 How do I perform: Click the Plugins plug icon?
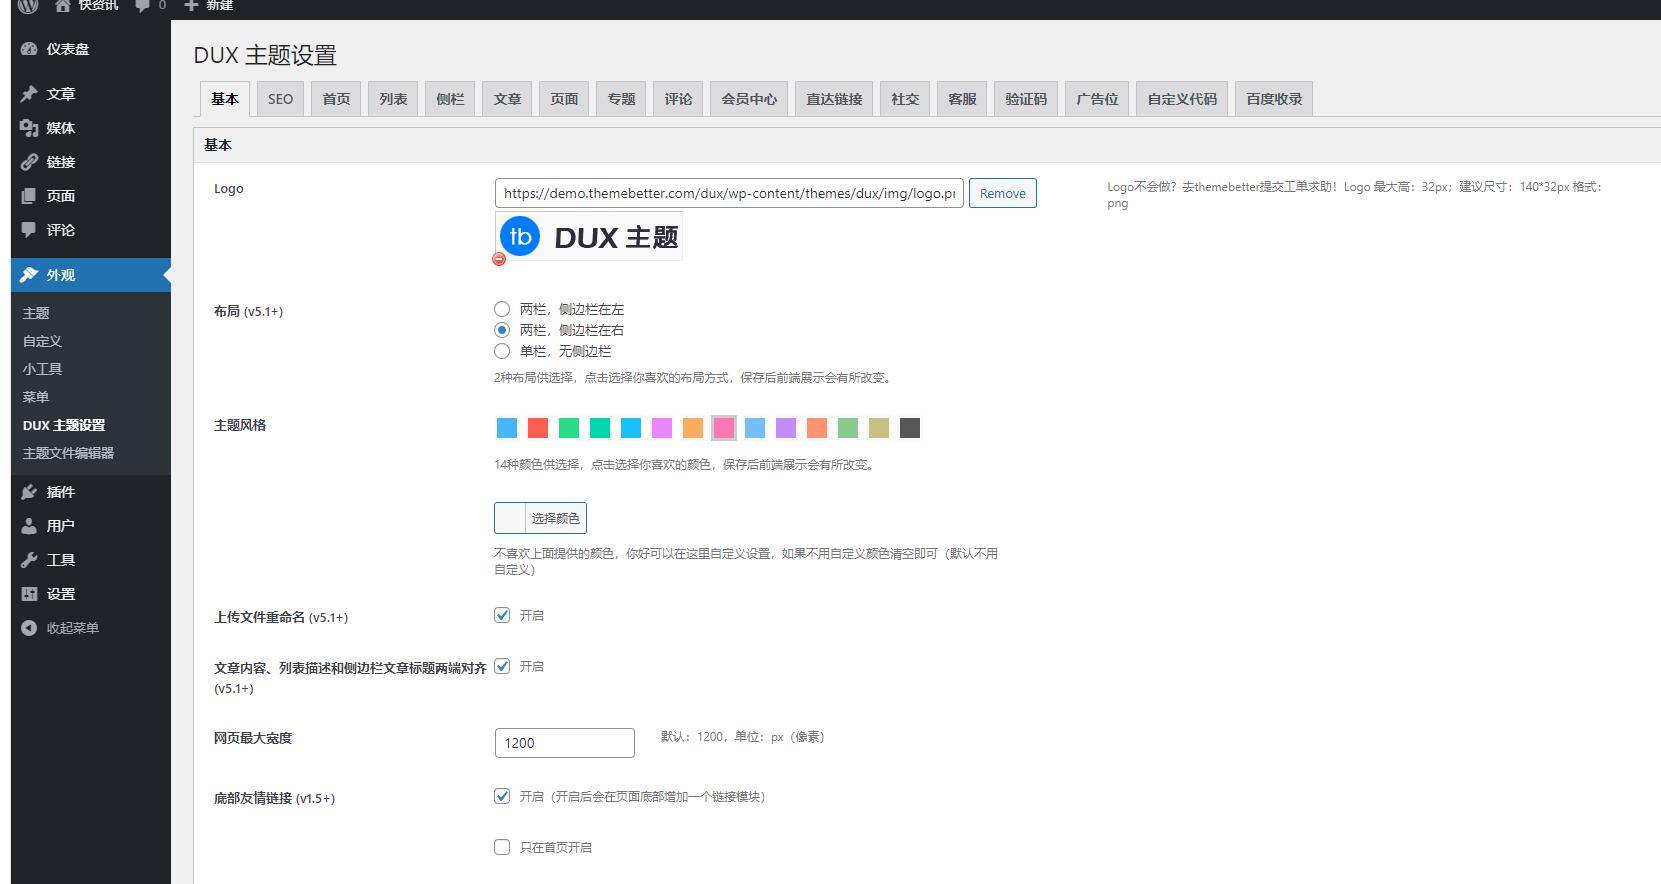click(29, 492)
